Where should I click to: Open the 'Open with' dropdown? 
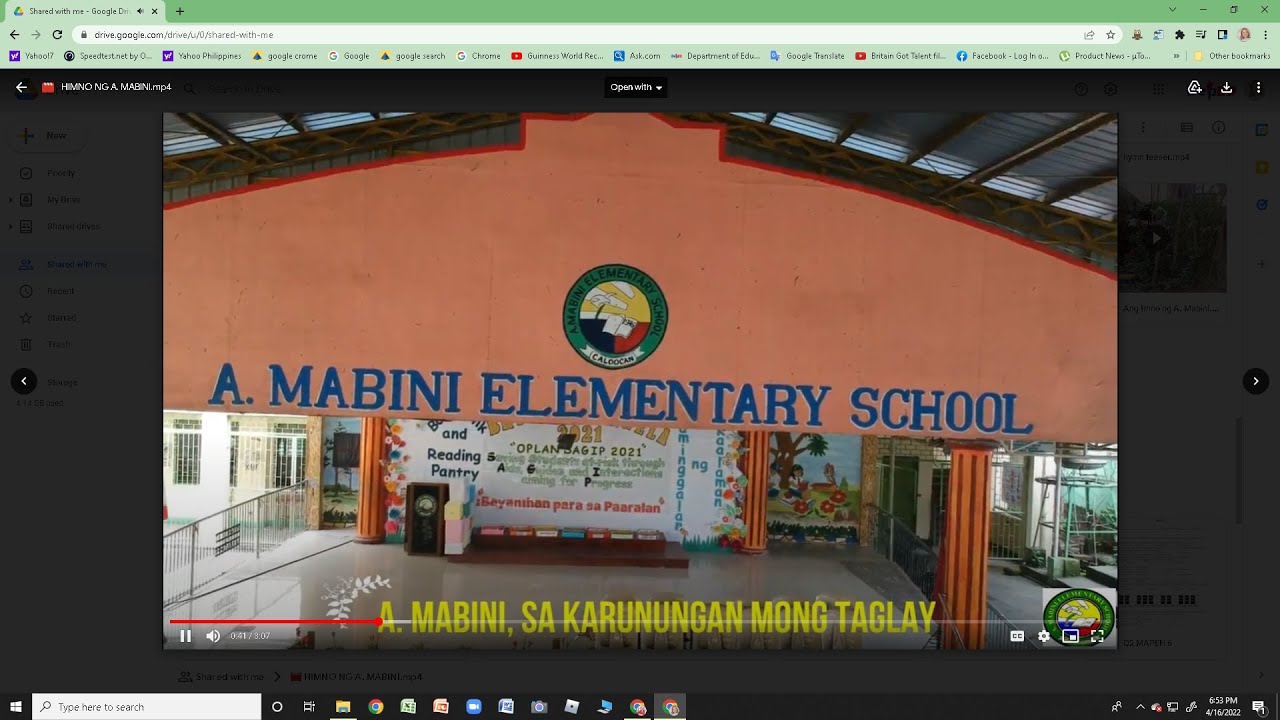click(636, 87)
